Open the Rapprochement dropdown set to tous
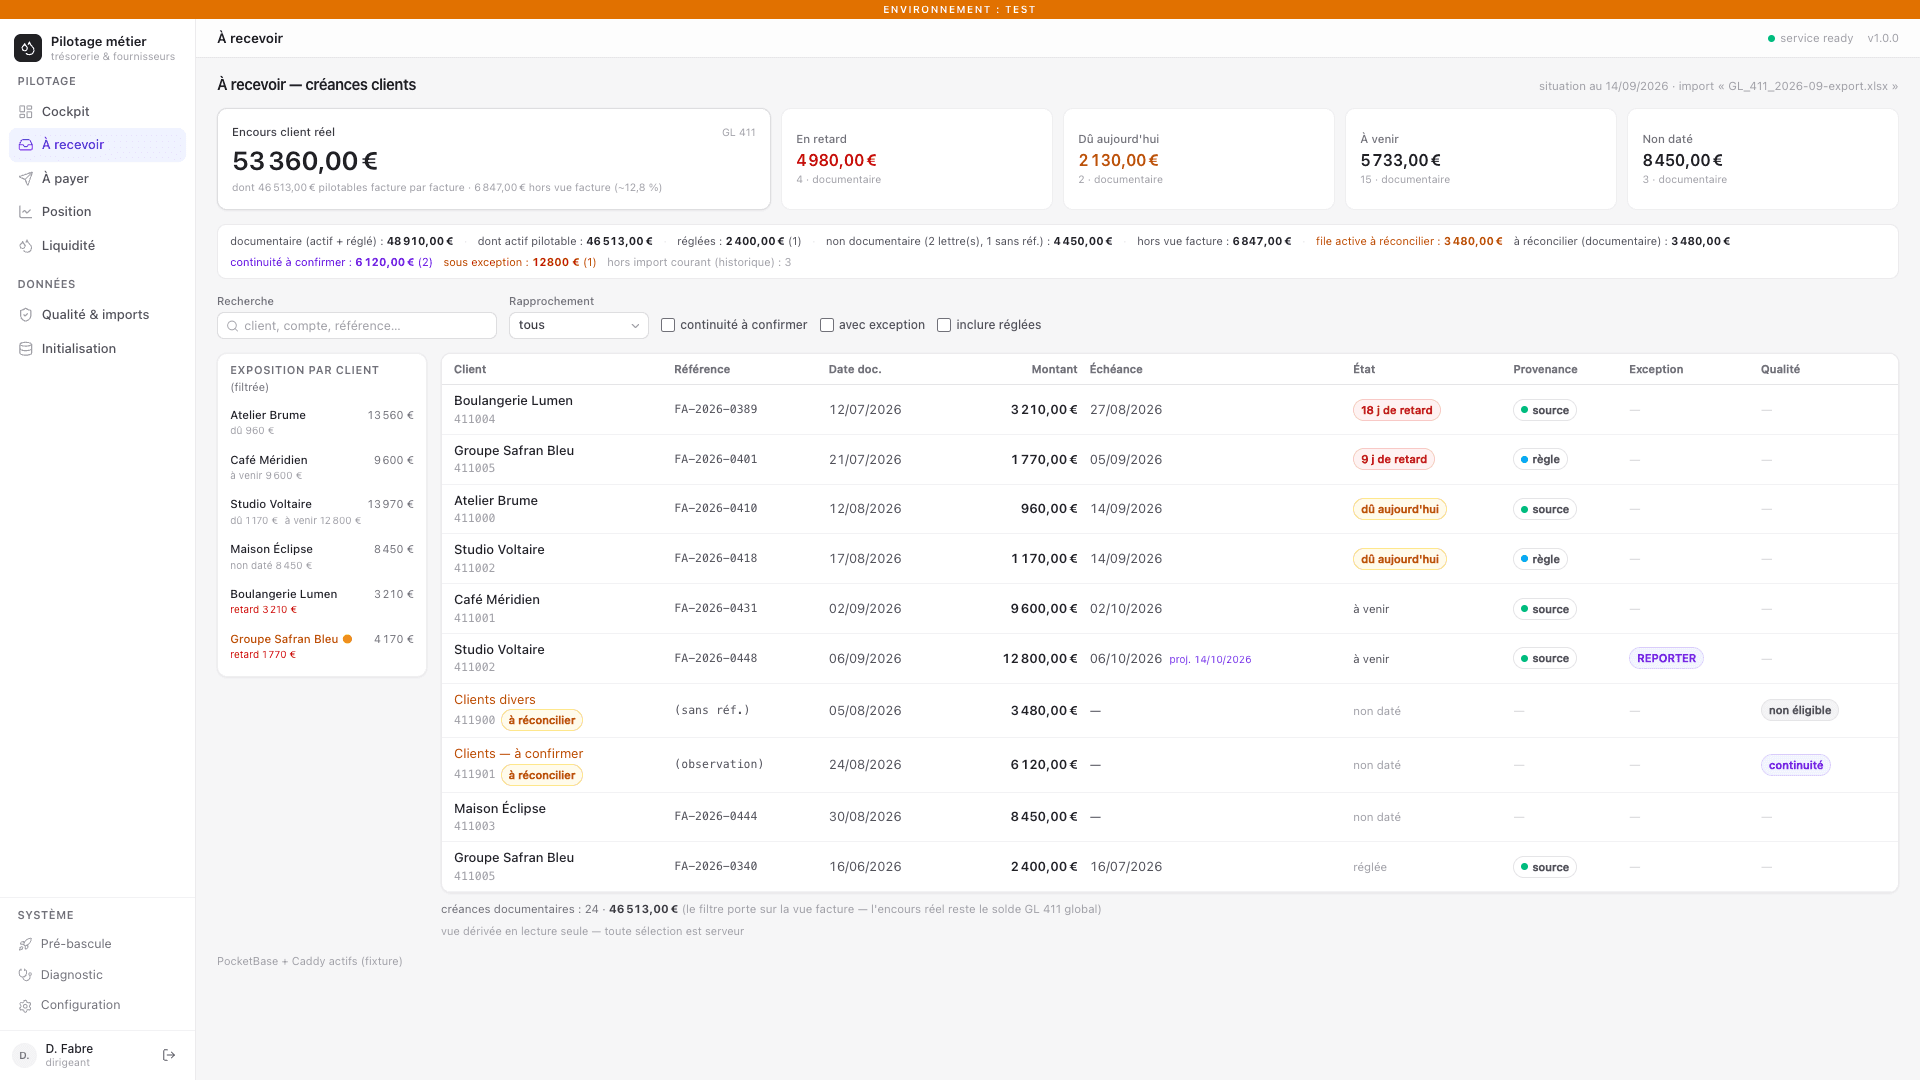This screenshot has width=1920, height=1080. point(579,325)
